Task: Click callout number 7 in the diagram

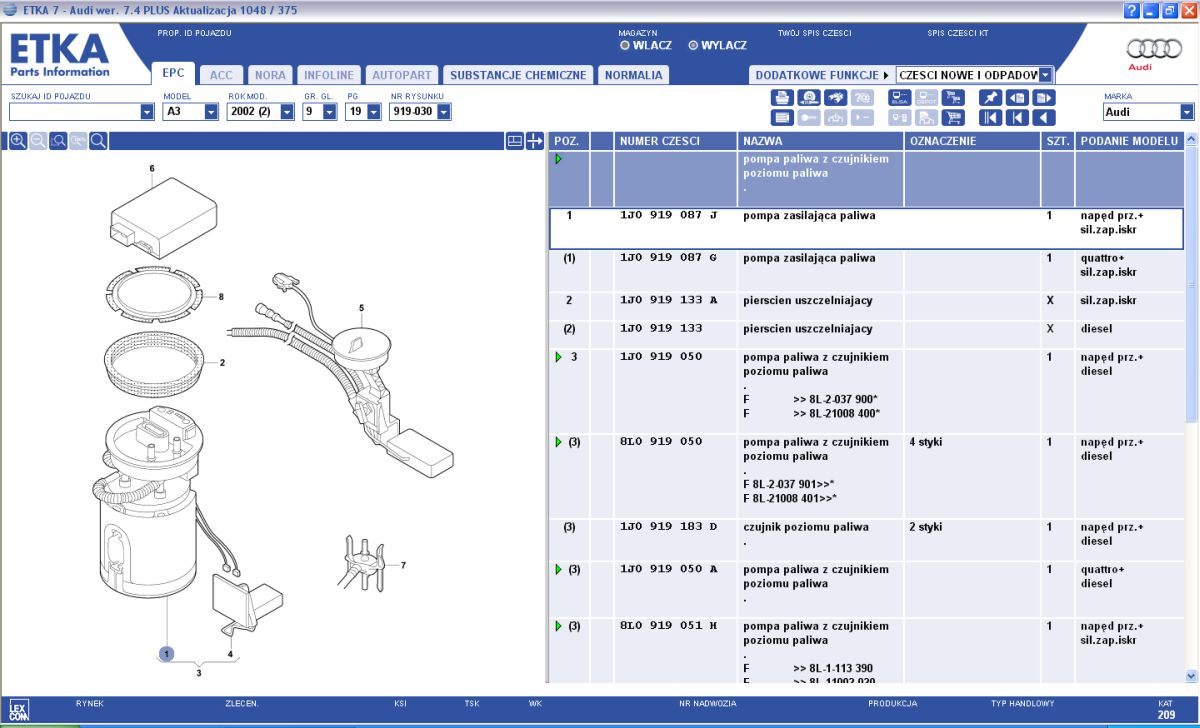Action: (x=403, y=566)
